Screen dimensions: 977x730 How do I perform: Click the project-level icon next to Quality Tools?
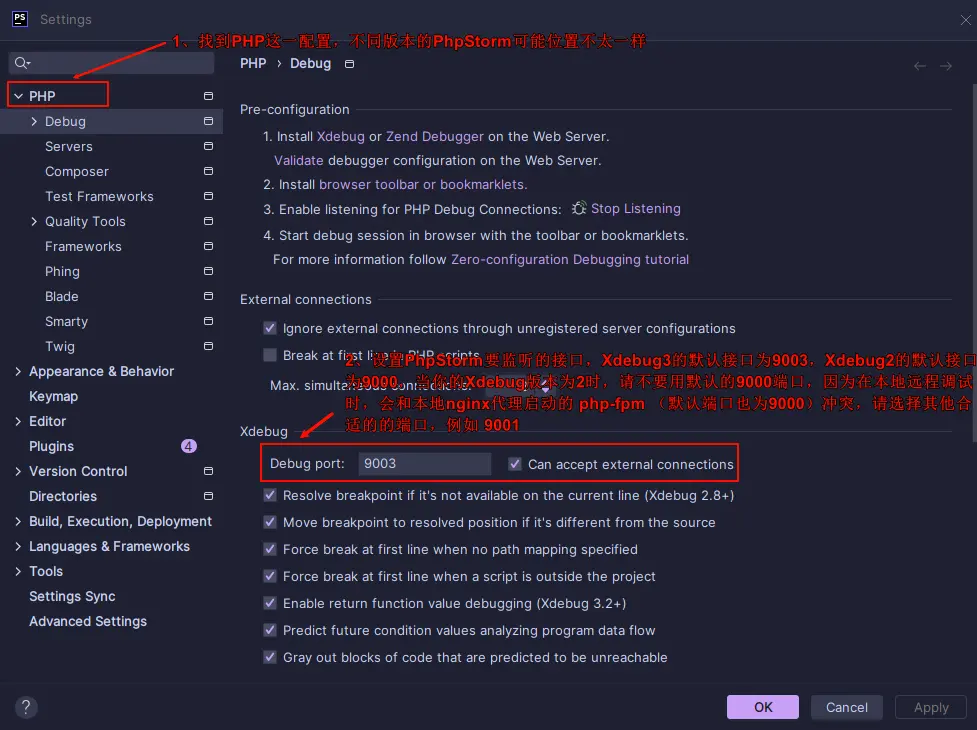tap(208, 221)
